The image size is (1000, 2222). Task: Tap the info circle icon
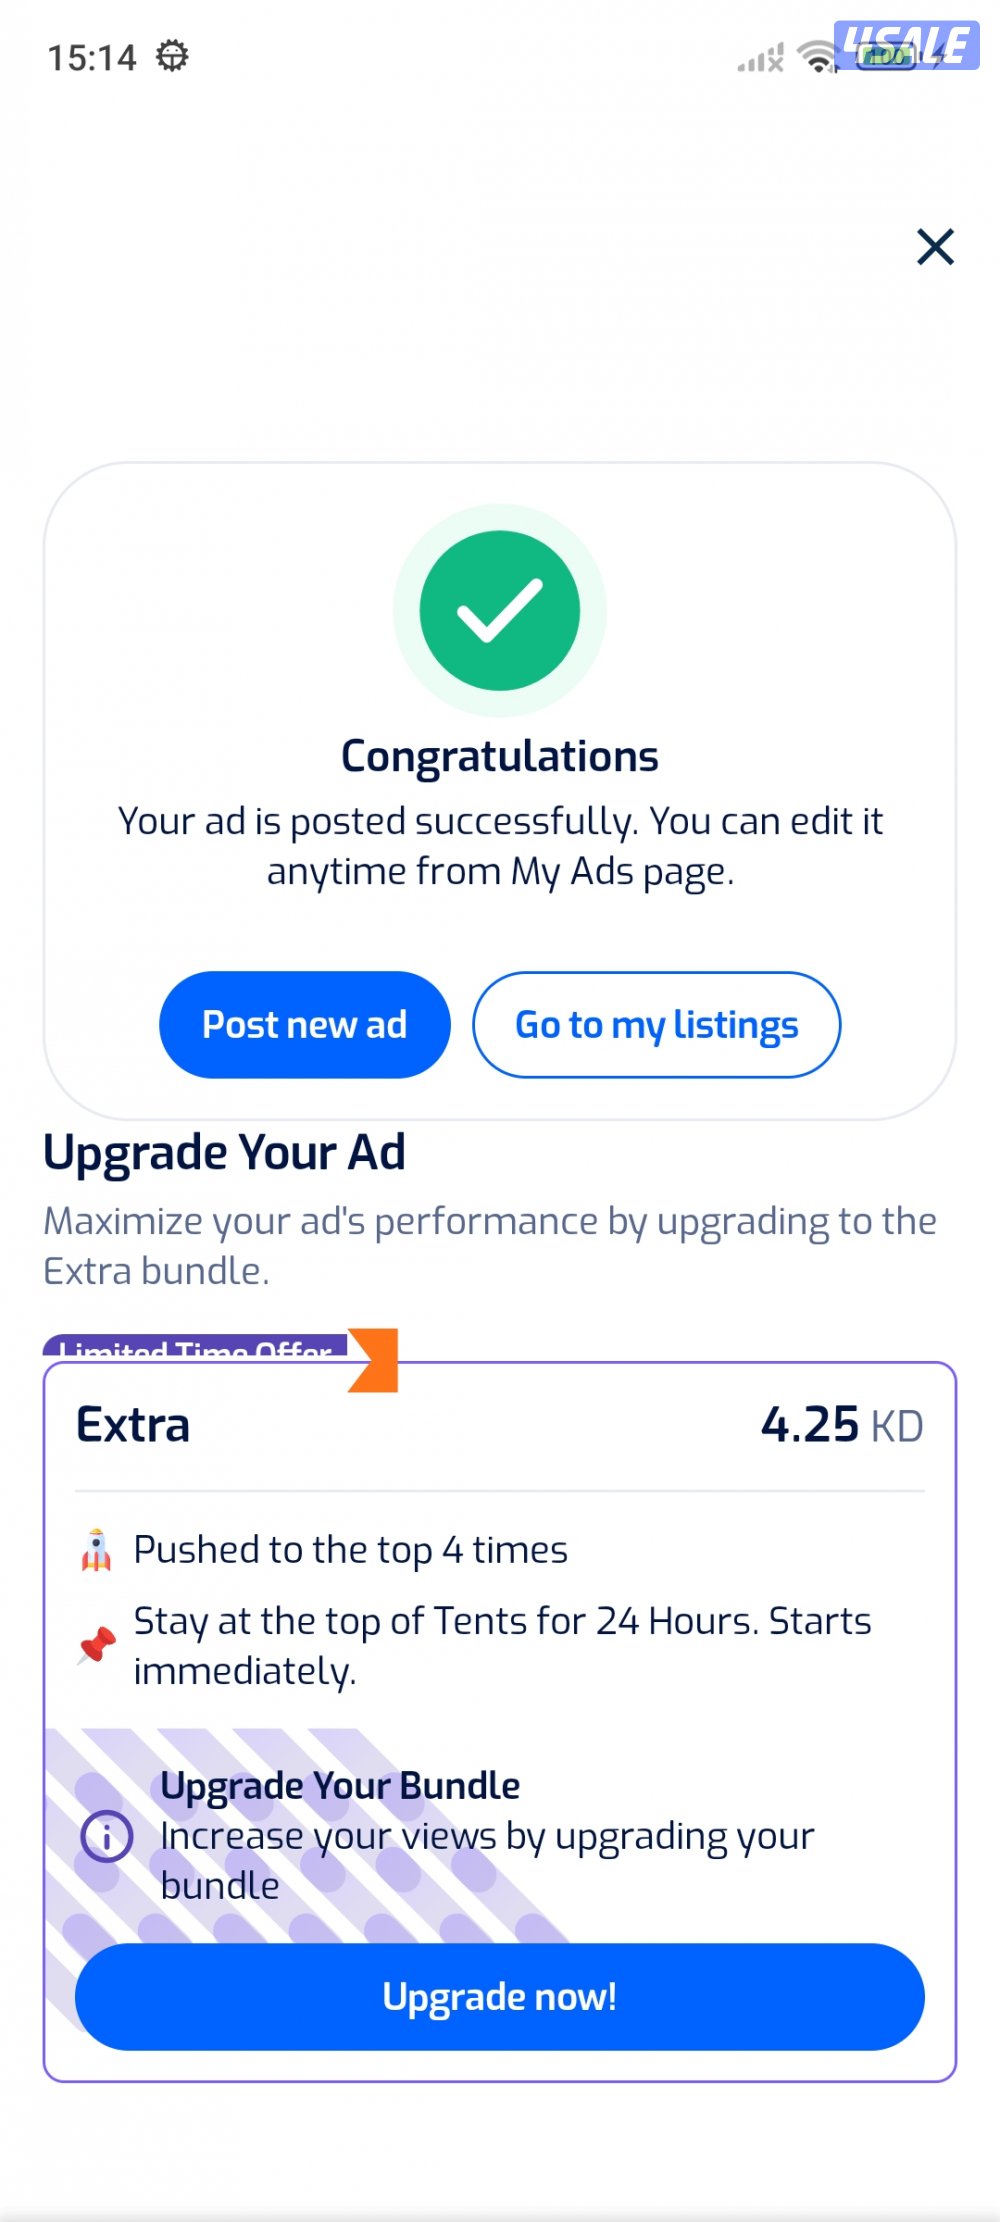coord(106,1836)
